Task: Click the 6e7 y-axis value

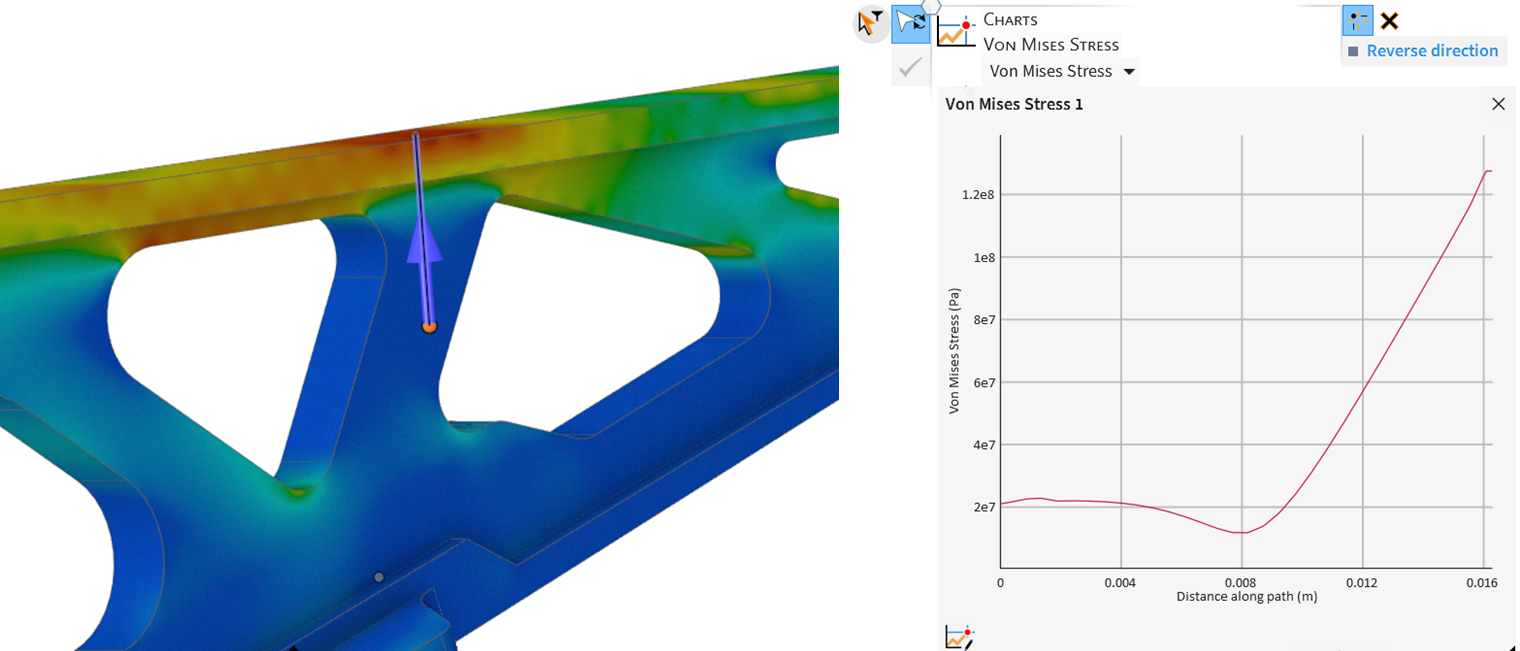Action: click(984, 382)
